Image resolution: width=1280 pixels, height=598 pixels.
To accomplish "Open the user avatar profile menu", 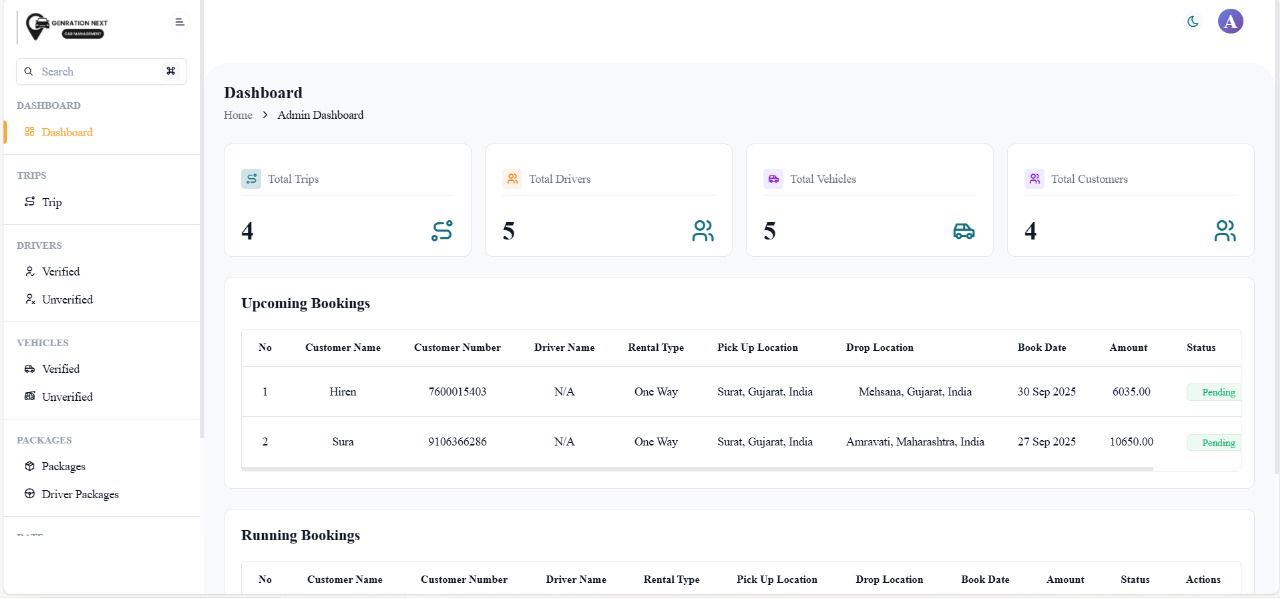I will pos(1230,22).
